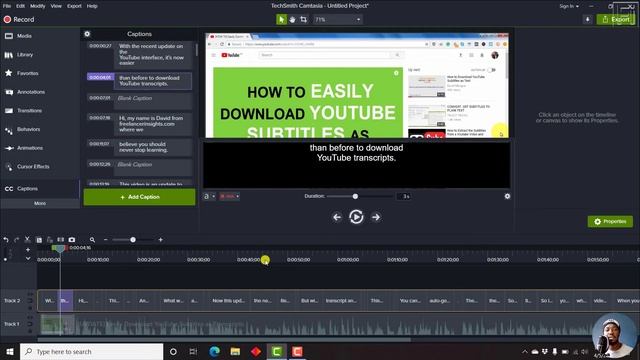Click the red Record button

pyautogui.click(x=19, y=19)
